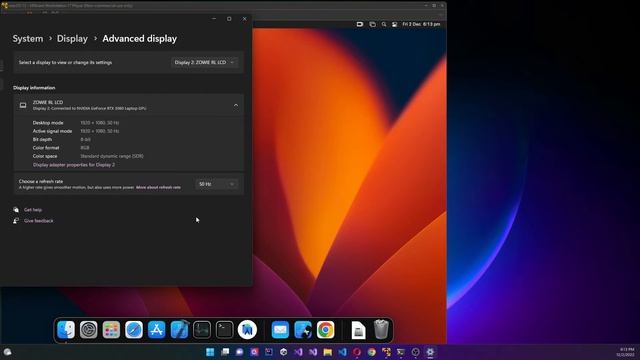This screenshot has width=640, height=360.
Task: Open Task View on the Windows taskbar
Action: tap(225, 352)
